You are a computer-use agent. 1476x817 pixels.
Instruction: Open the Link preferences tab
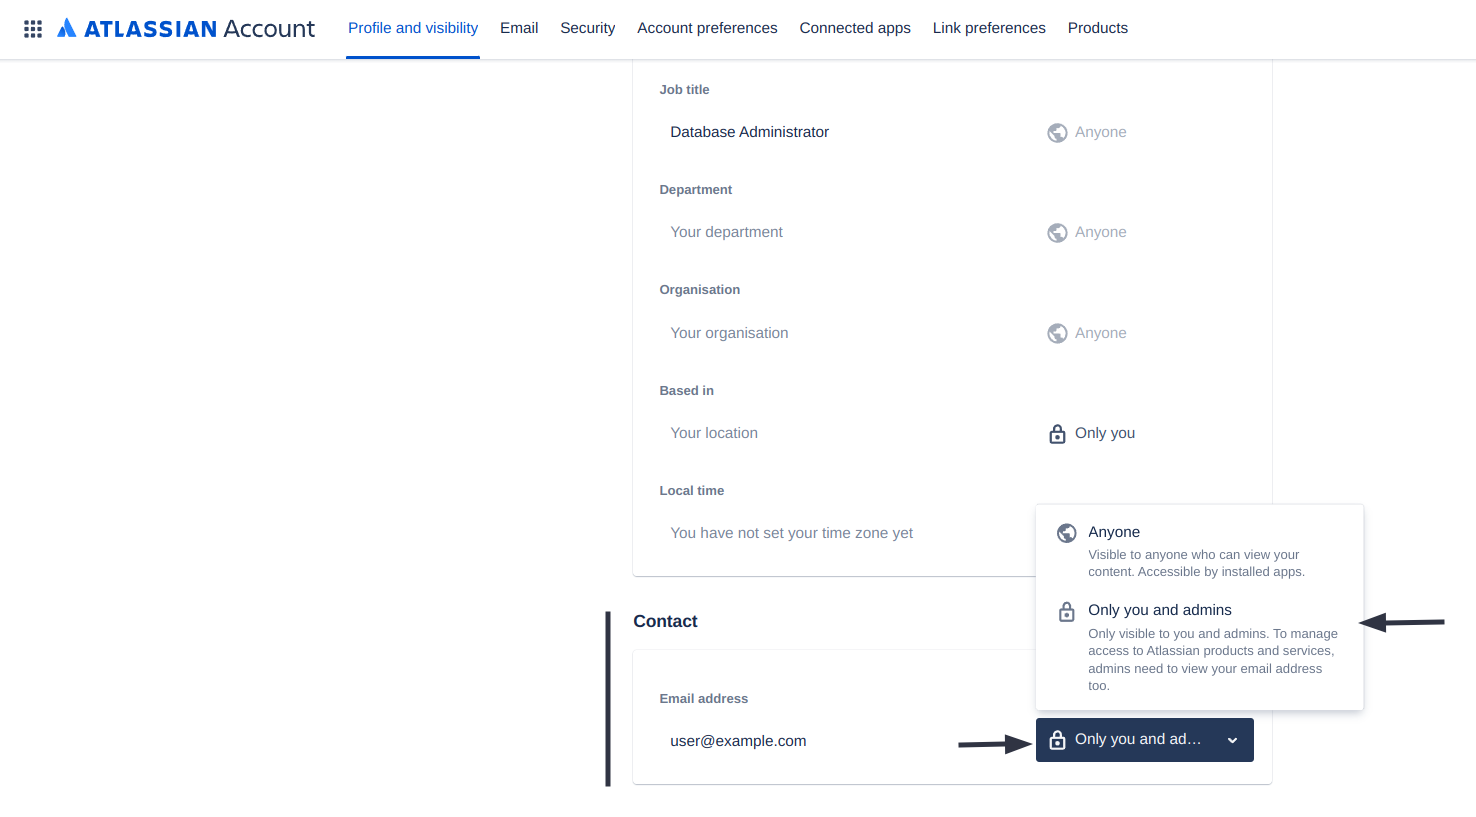[x=989, y=28]
